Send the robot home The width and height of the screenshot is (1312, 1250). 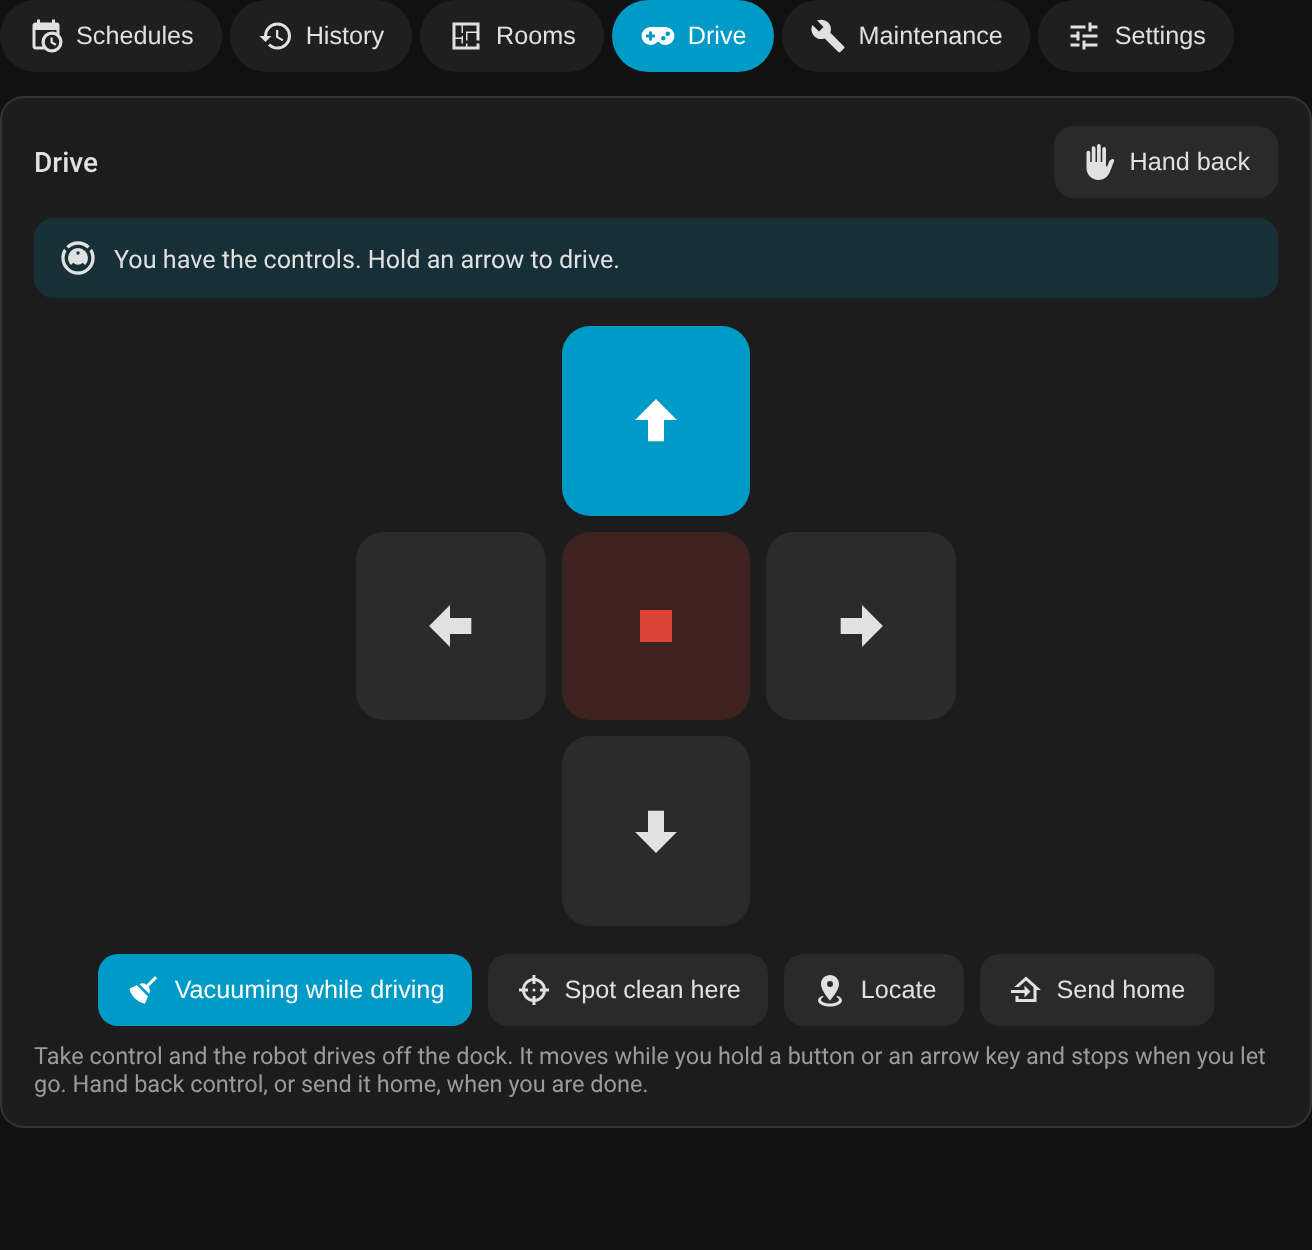[x=1097, y=990]
